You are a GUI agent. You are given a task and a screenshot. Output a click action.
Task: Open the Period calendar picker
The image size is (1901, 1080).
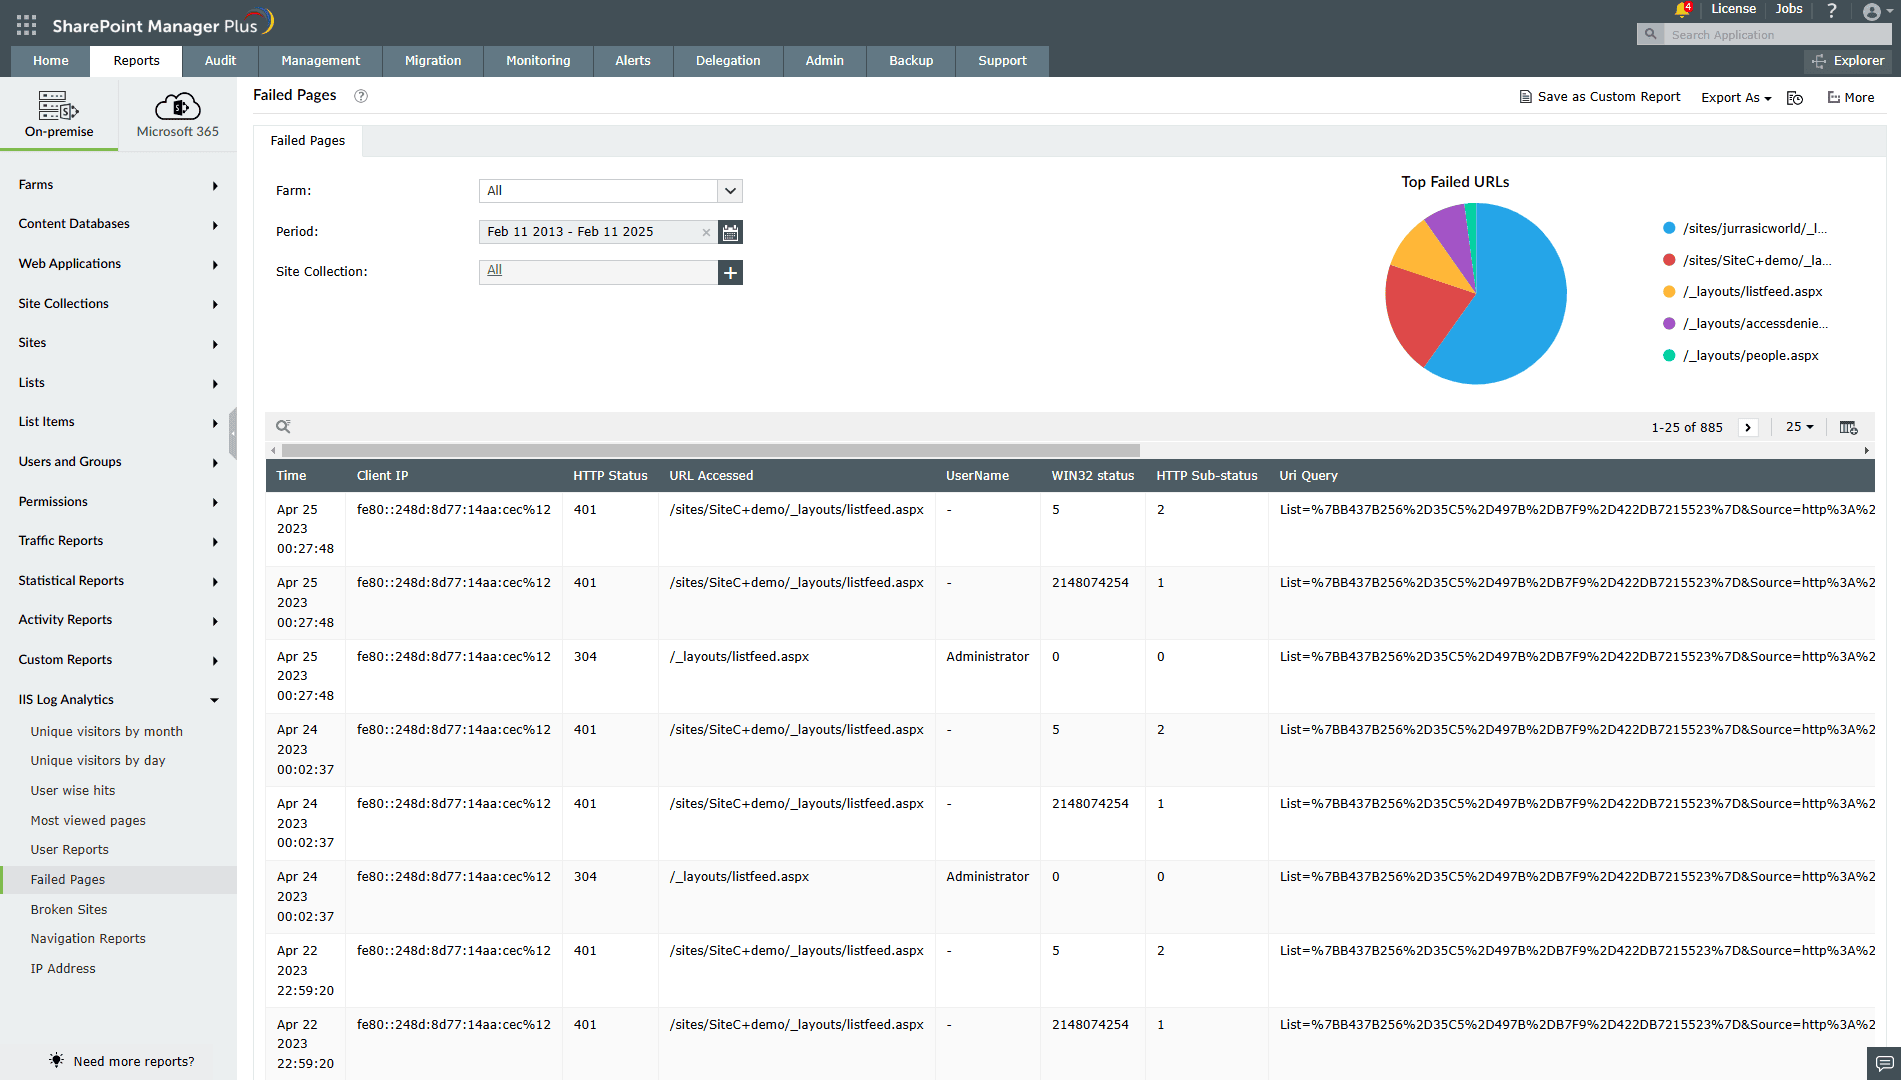pyautogui.click(x=731, y=232)
